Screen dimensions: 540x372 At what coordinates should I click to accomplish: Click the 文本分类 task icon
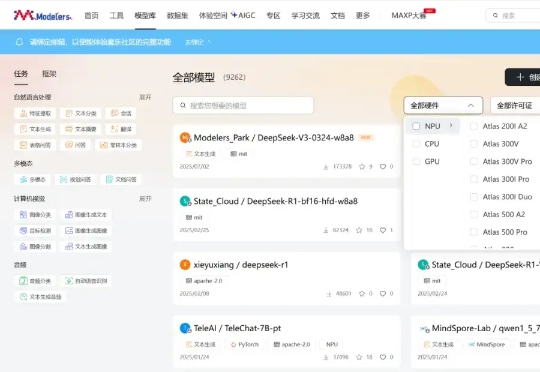[x=69, y=113]
